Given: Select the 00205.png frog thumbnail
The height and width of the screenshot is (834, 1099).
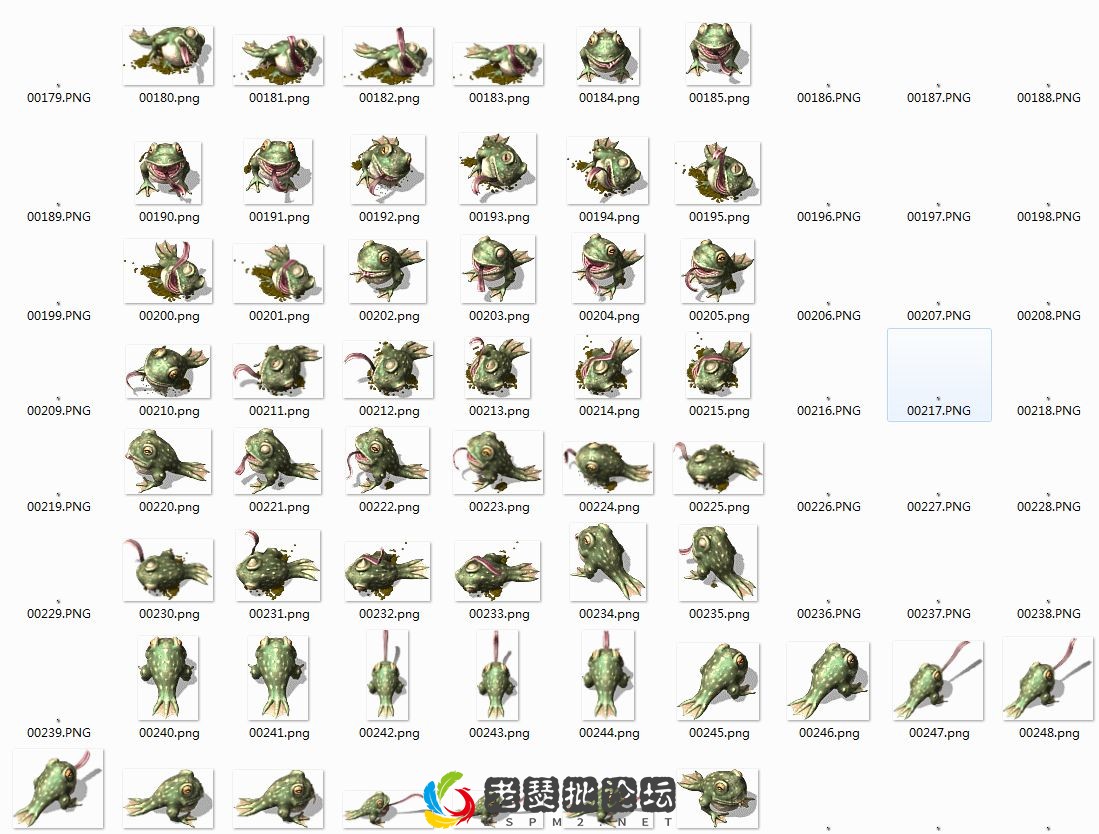Looking at the screenshot, I should 718,271.
